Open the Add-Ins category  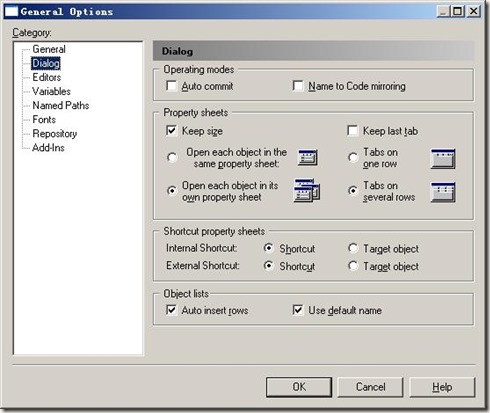(x=48, y=148)
